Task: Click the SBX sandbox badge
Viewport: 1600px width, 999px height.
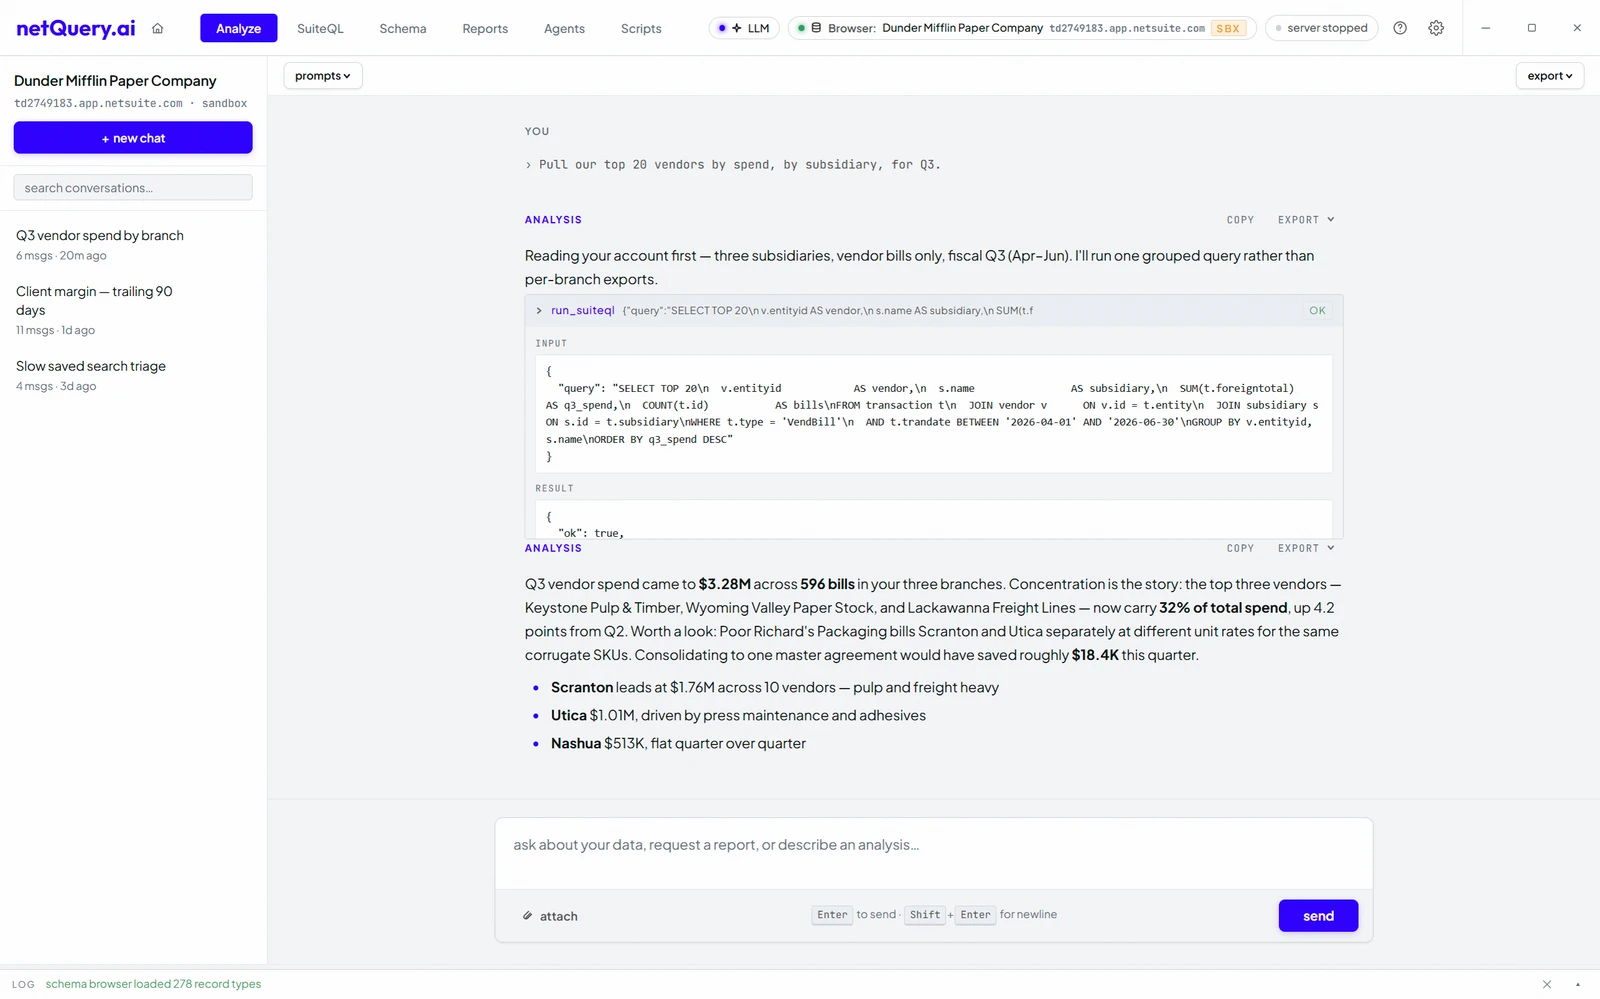Action: [x=1228, y=28]
